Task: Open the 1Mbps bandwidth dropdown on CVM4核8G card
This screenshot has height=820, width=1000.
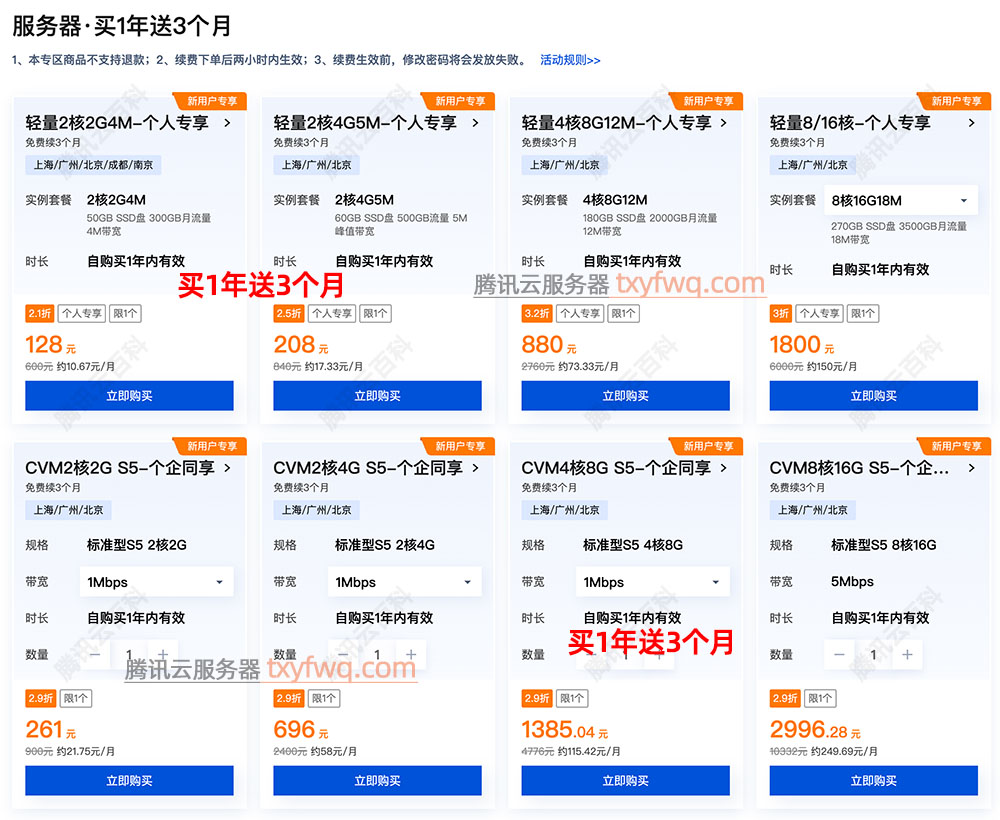Action: 653,581
